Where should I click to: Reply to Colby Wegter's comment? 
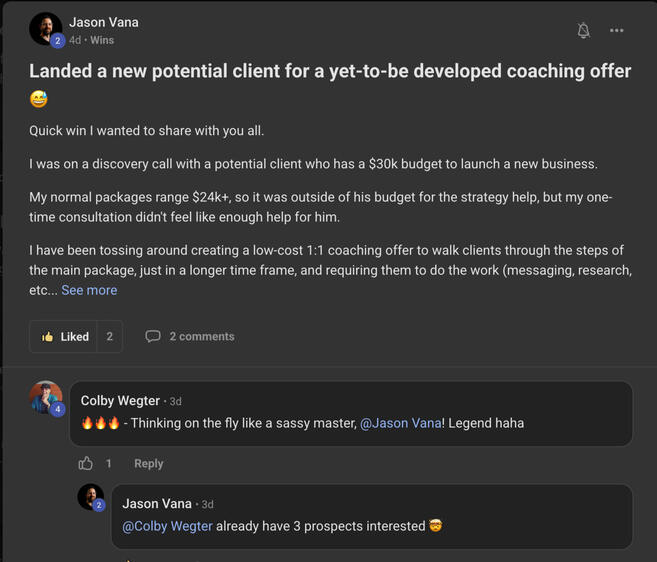click(148, 464)
